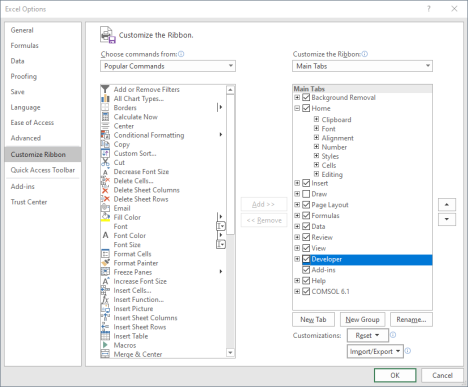Open the Trust Center category

coord(29,202)
